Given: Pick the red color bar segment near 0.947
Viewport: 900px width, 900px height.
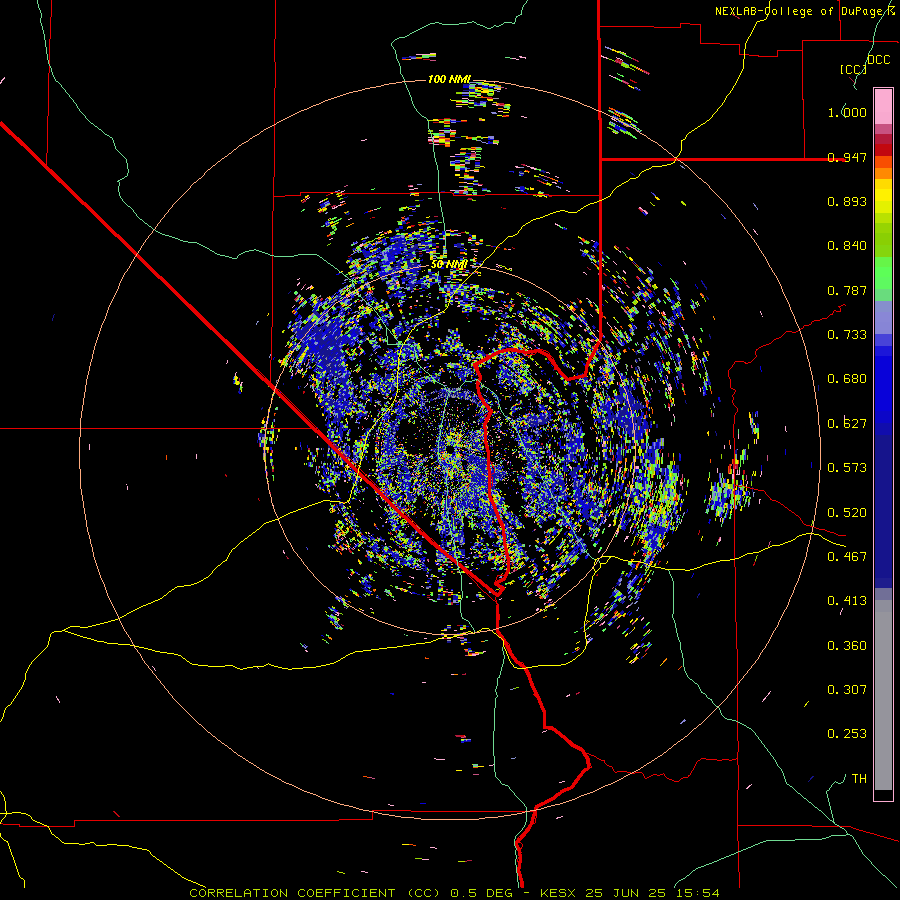Looking at the screenshot, I should click(x=883, y=150).
